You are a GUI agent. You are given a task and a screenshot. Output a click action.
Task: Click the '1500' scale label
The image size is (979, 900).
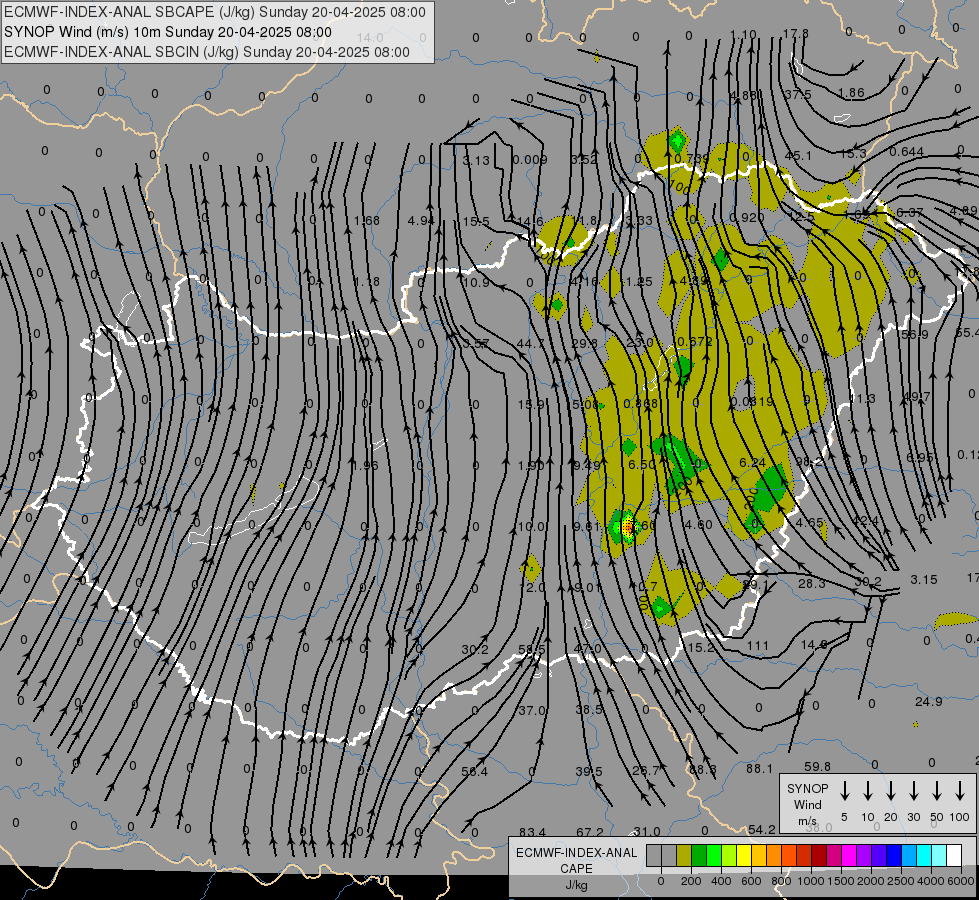point(841,881)
